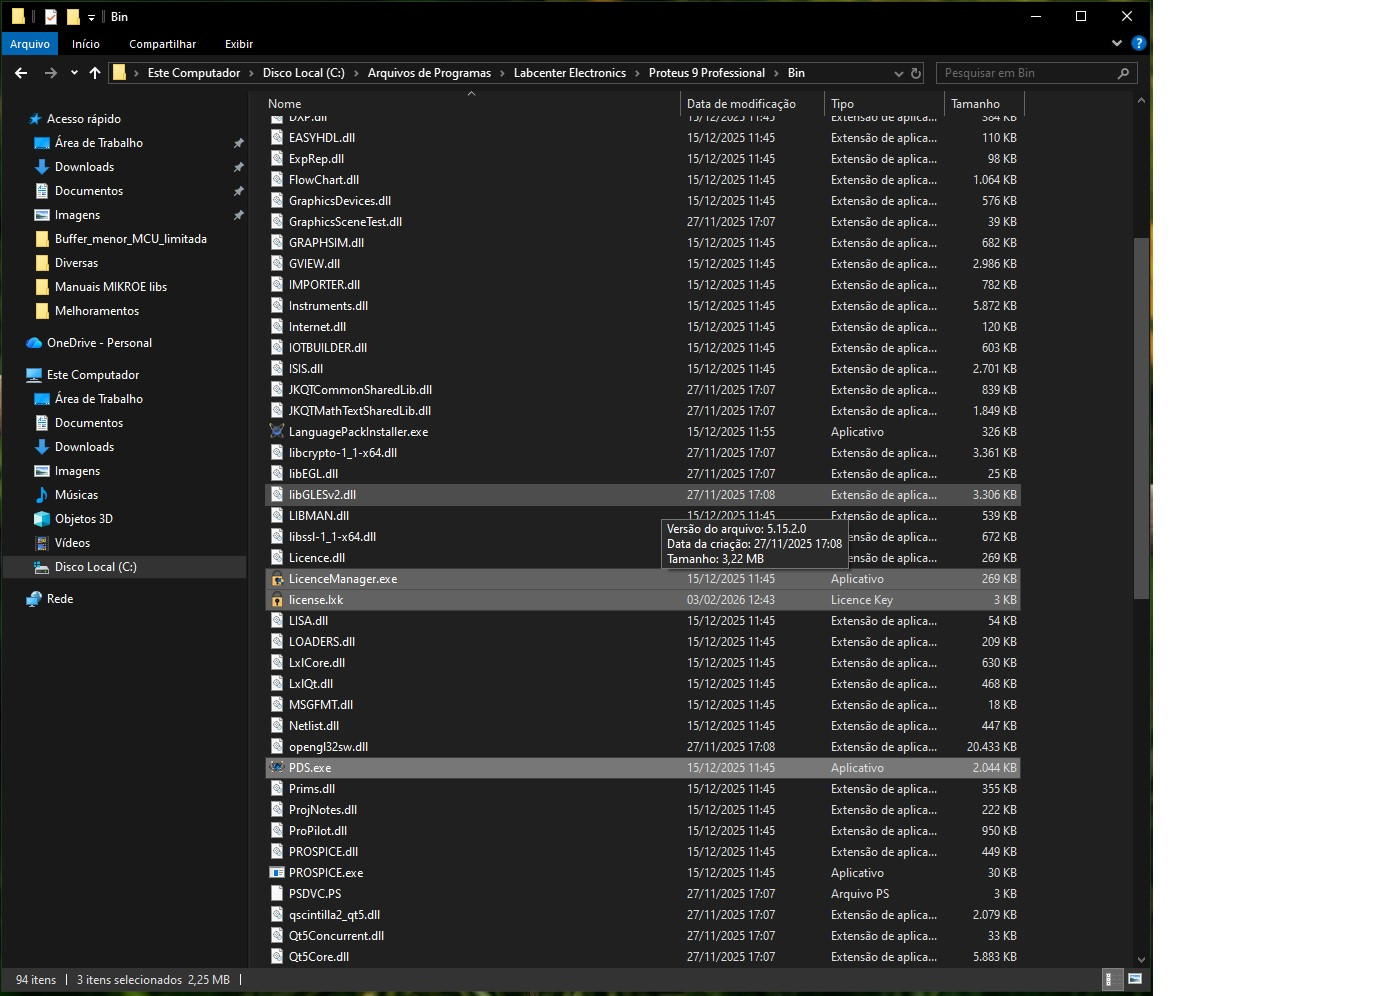Select the Buffer_menor_MCU_limitada folder
Image resolution: width=1376 pixels, height=996 pixels.
(131, 239)
